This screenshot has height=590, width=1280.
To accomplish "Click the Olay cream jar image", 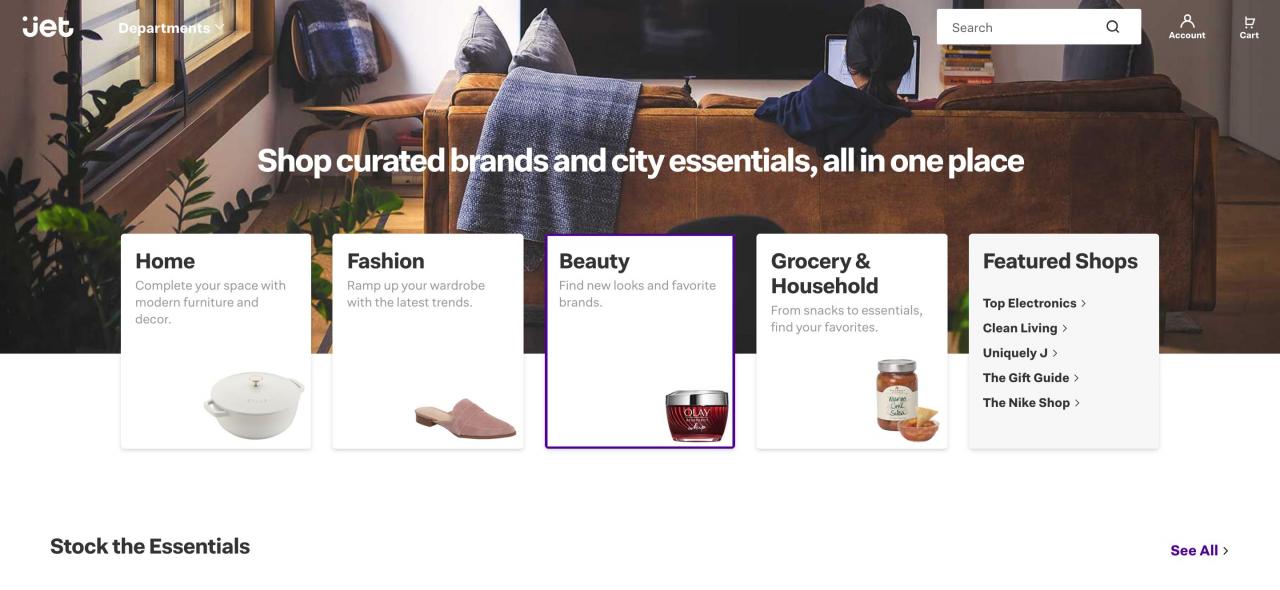I will (x=697, y=416).
